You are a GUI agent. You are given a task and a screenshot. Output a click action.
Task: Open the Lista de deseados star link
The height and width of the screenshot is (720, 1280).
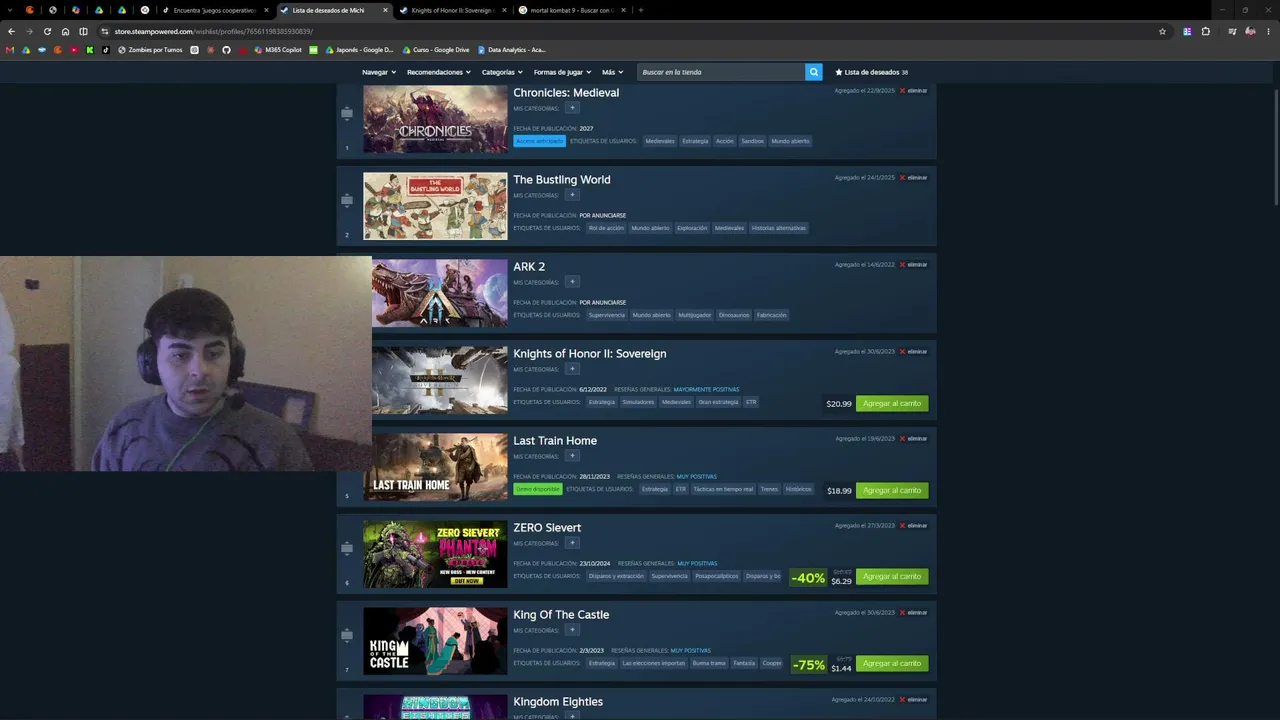[871, 72]
